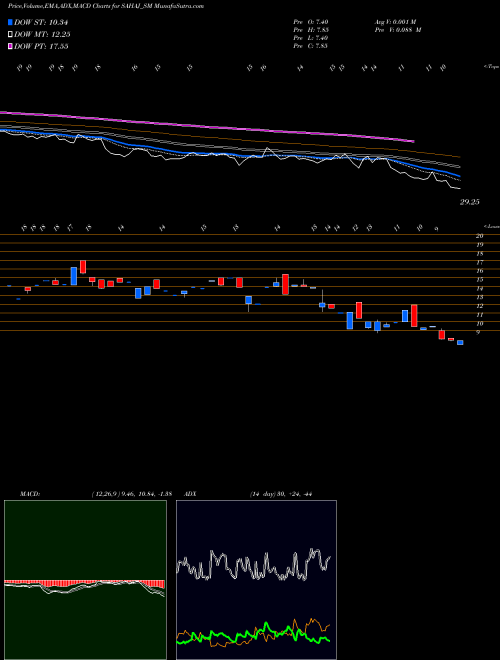Click the 'Pre C: 7.85' close value

point(311,46)
